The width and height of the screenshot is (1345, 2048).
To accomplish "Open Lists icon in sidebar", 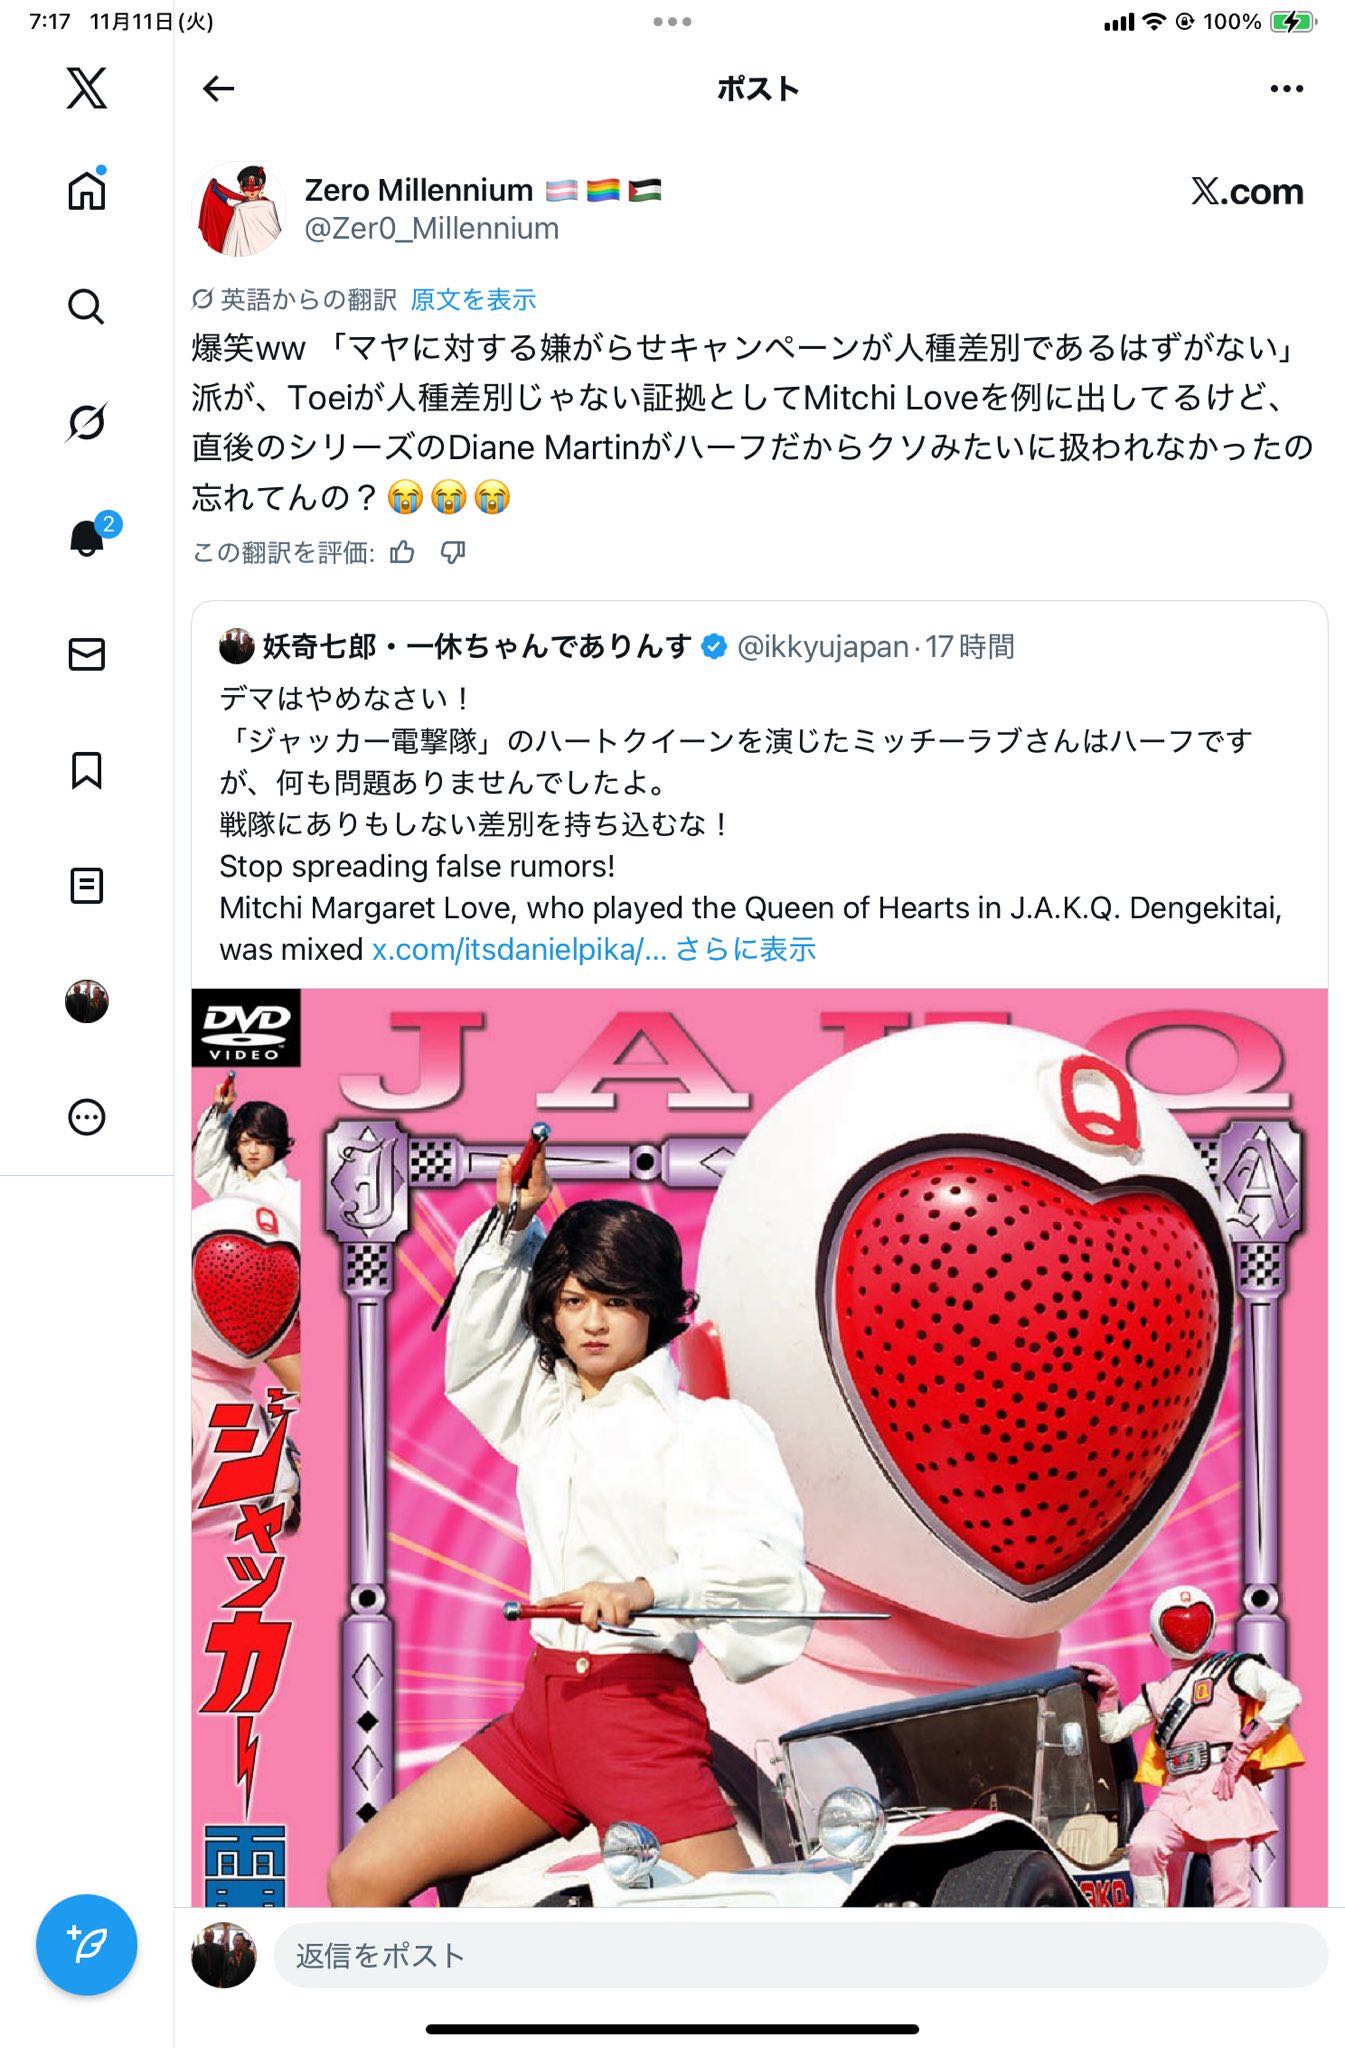I will tap(86, 886).
